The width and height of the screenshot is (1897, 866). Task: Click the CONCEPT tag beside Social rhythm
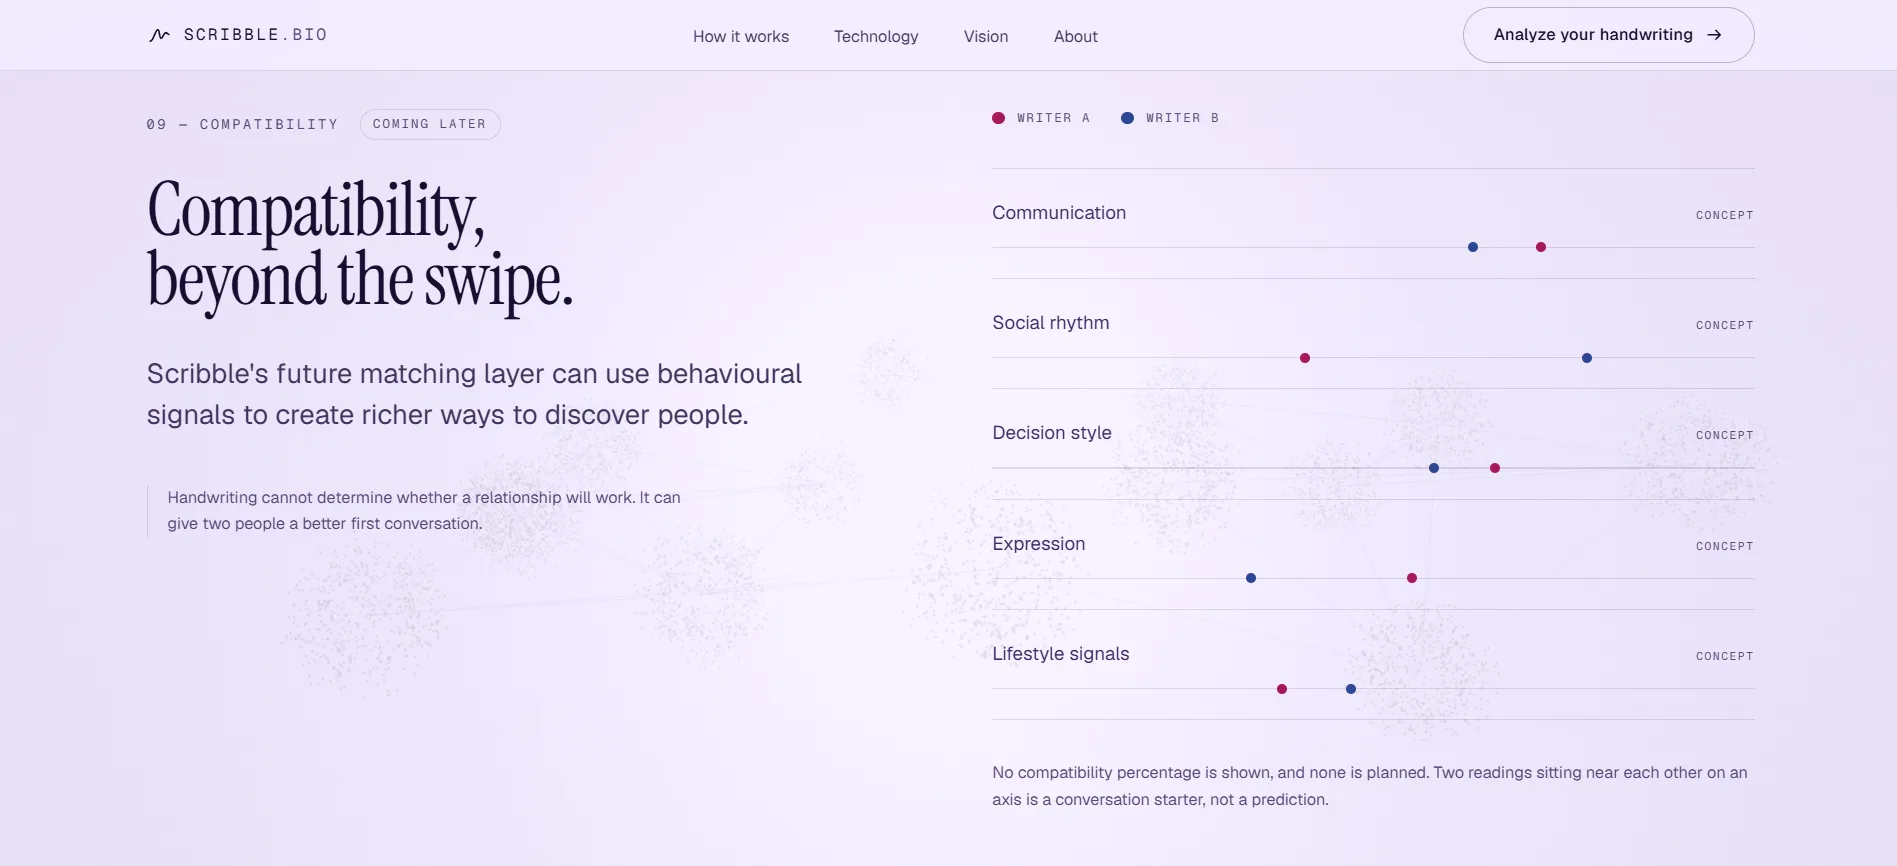pos(1725,325)
